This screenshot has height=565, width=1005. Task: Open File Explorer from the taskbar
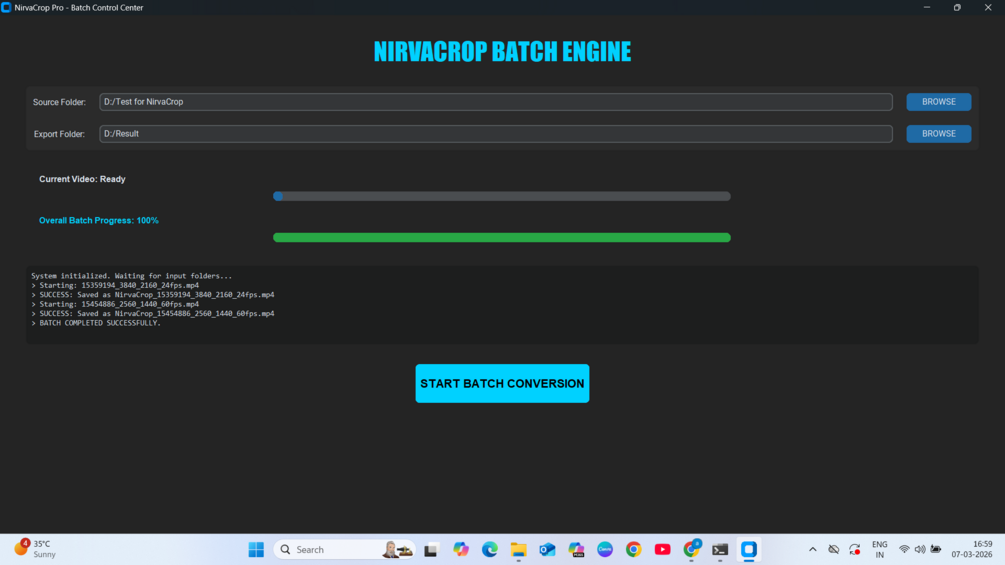(x=519, y=550)
